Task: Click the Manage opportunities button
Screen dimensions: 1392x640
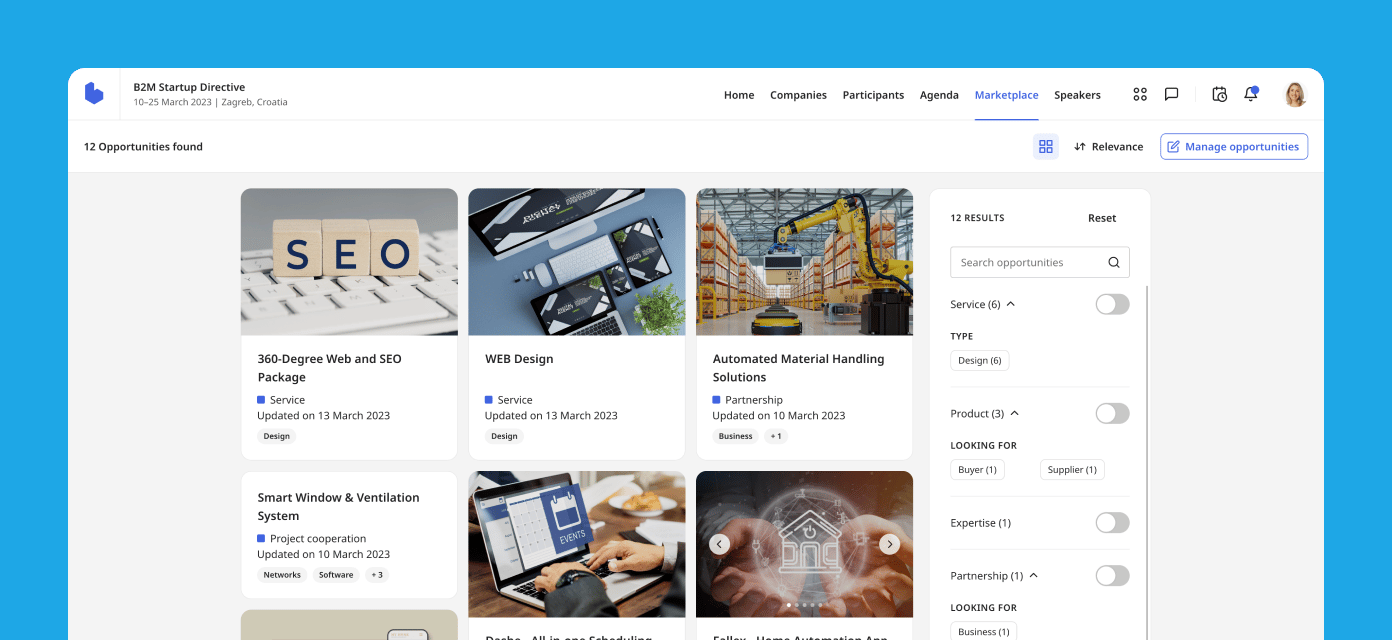Action: [1234, 147]
